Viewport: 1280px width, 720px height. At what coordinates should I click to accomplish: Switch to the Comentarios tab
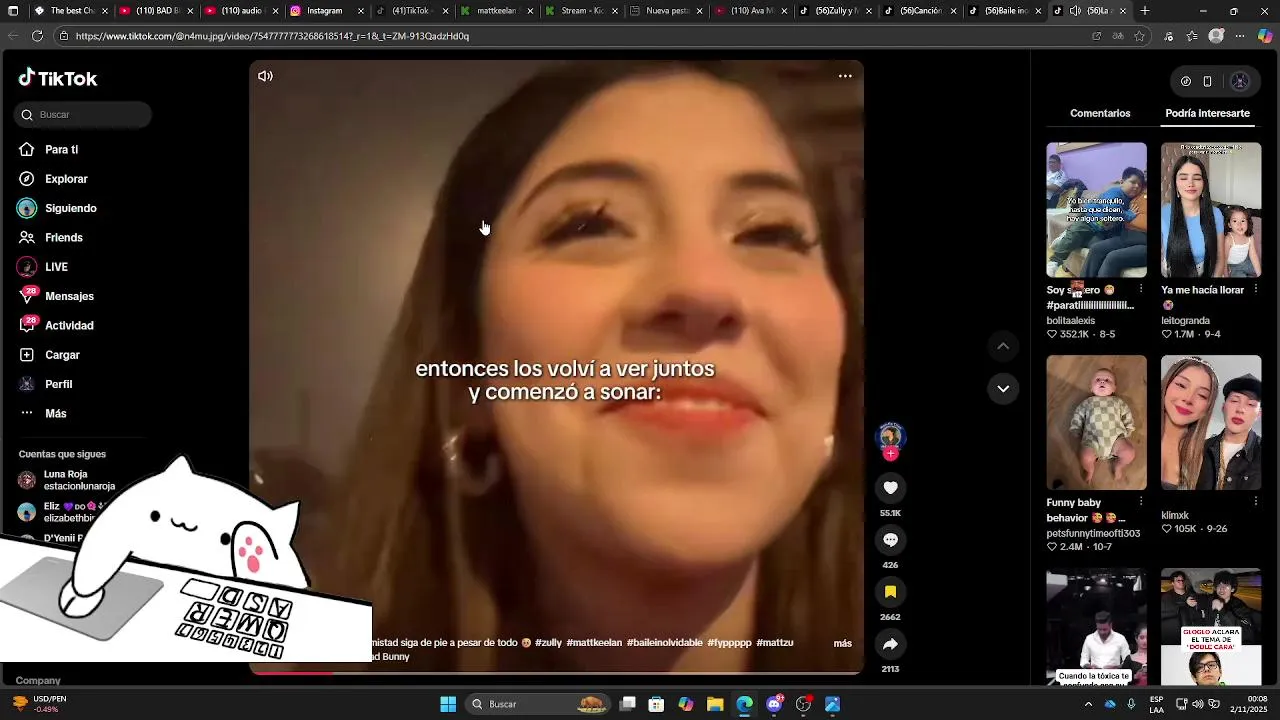point(1100,113)
